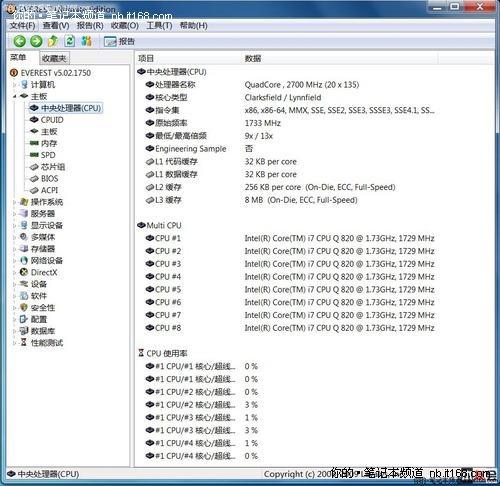
Task: Expand the 存储器 tree node
Action: [x=14, y=249]
